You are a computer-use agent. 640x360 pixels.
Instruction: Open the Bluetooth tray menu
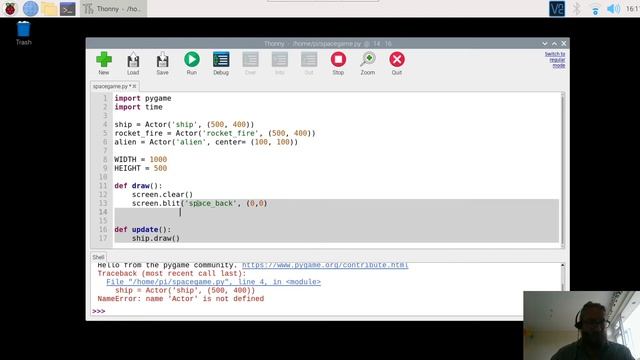pos(576,9)
